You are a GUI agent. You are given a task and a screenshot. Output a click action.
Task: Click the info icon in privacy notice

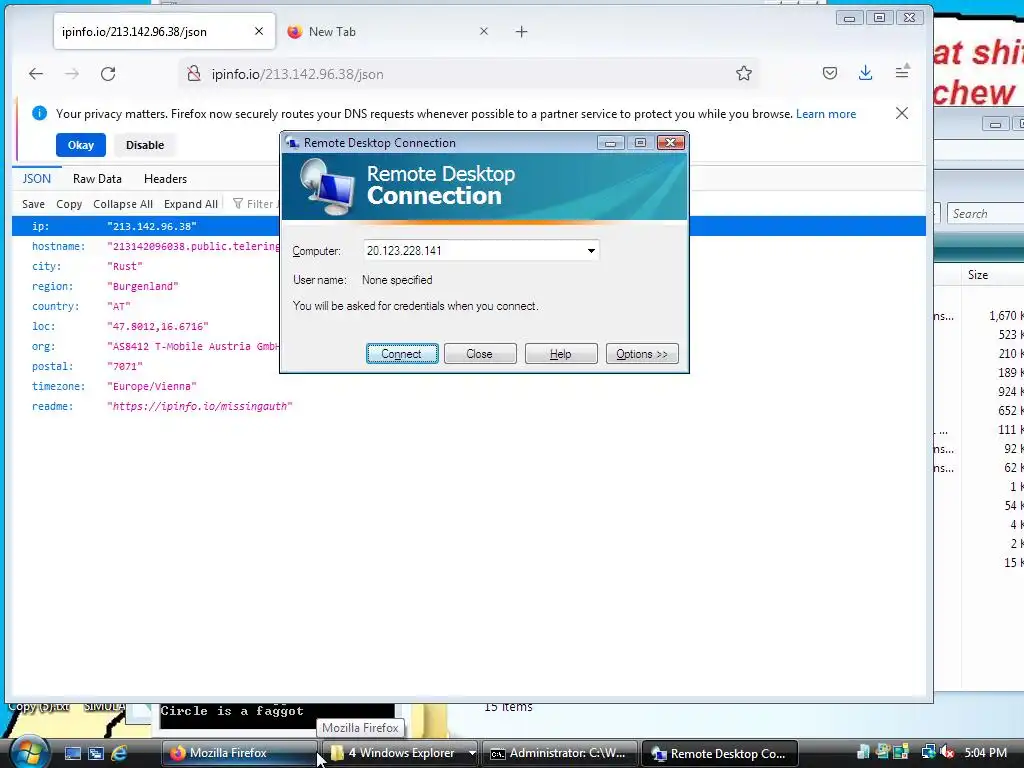point(39,113)
